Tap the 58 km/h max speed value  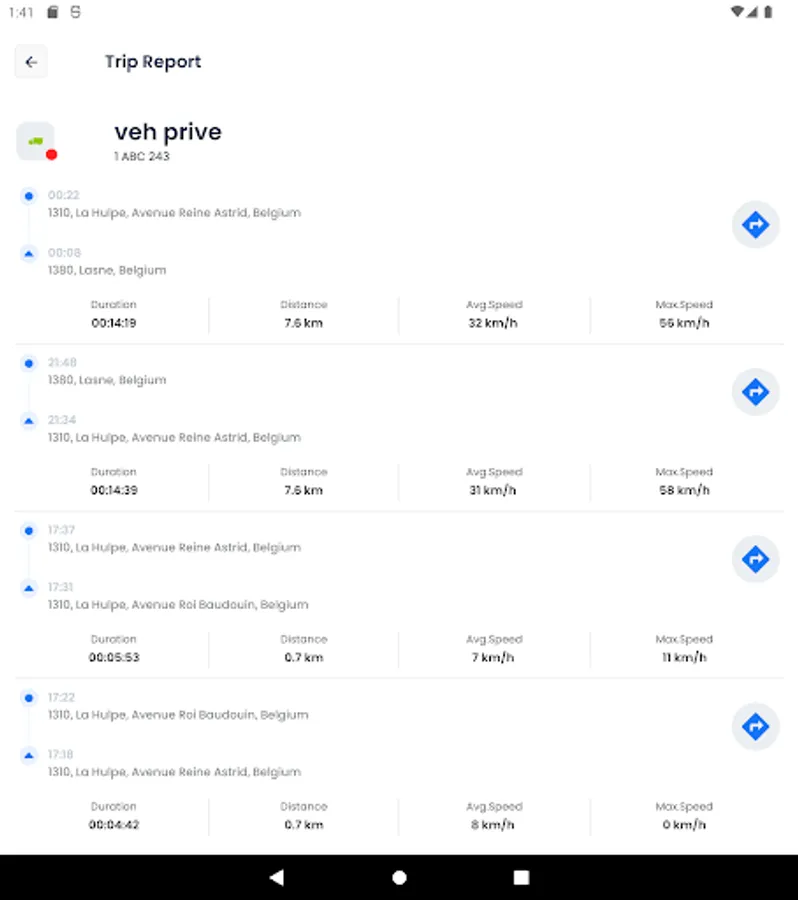684,490
